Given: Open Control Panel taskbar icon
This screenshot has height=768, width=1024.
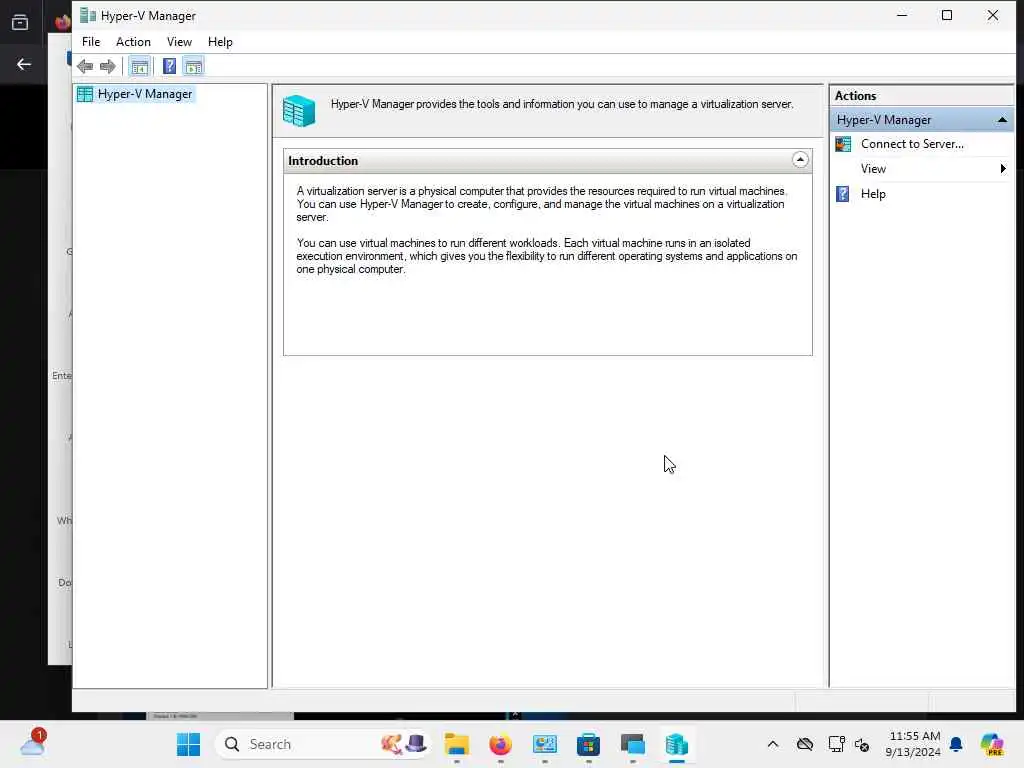Looking at the screenshot, I should (x=545, y=744).
